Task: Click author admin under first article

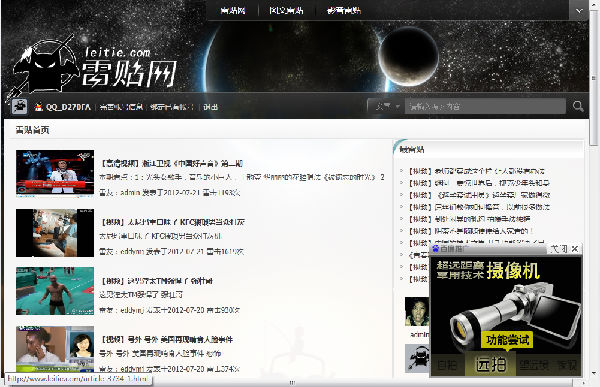Action: pos(130,193)
